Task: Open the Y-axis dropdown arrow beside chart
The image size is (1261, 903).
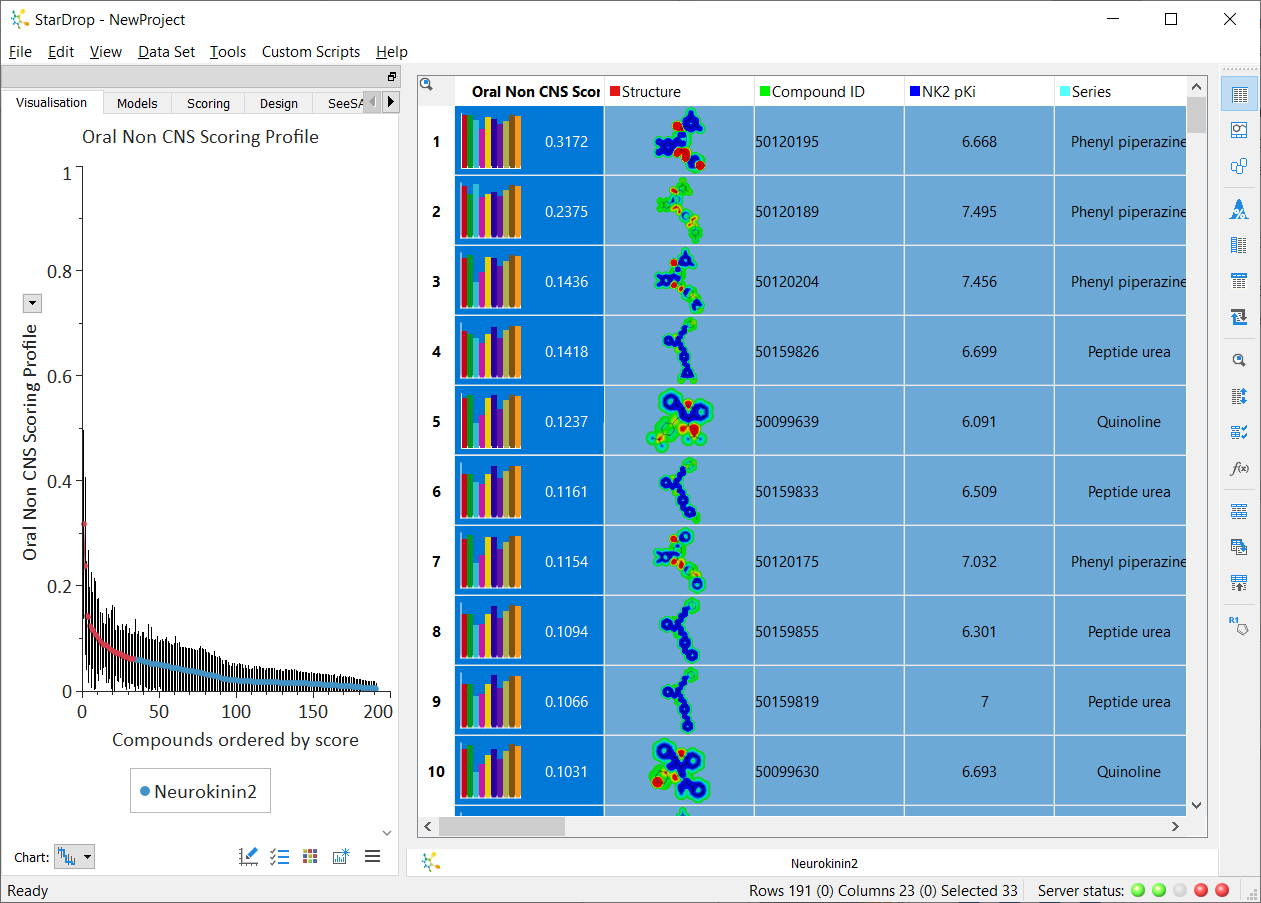Action: coord(32,304)
